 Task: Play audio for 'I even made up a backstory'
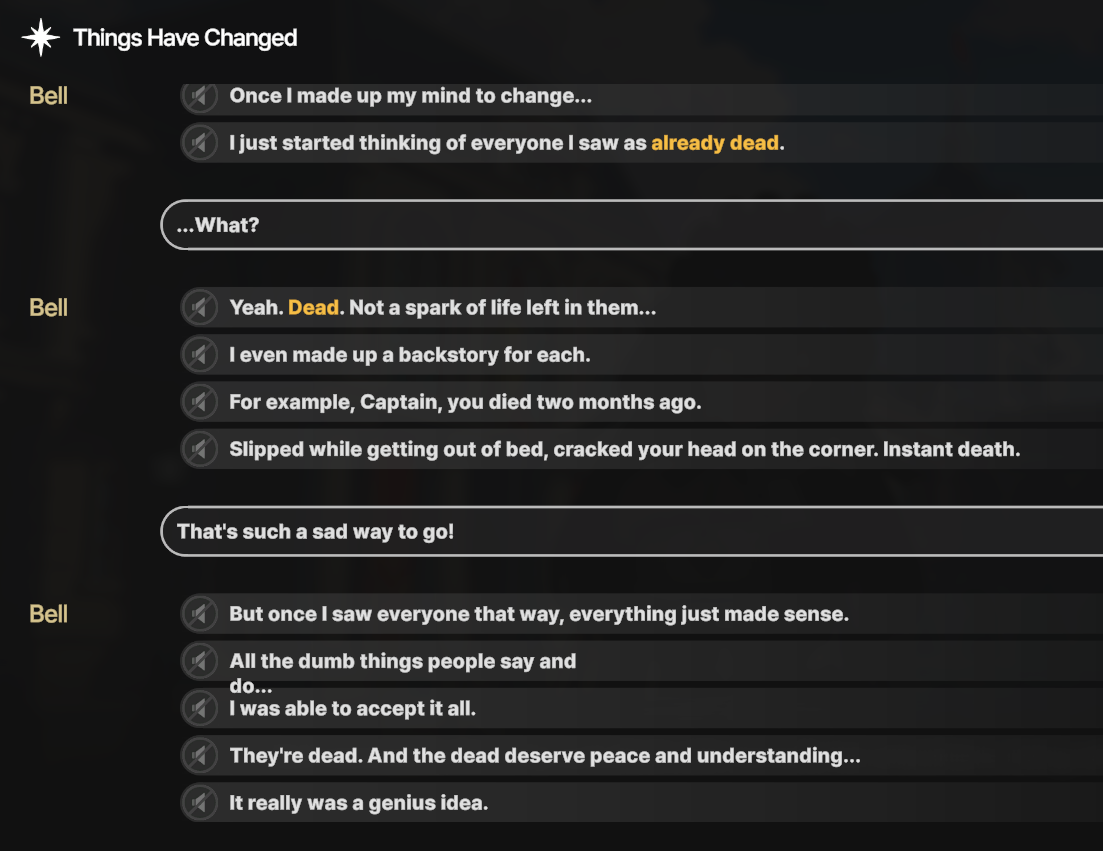point(200,355)
